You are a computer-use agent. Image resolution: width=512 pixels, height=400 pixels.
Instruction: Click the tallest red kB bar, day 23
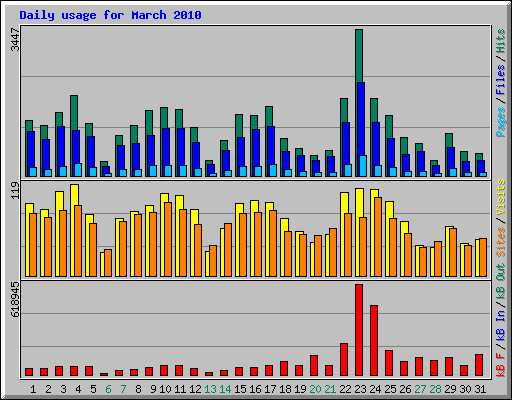[x=359, y=330]
